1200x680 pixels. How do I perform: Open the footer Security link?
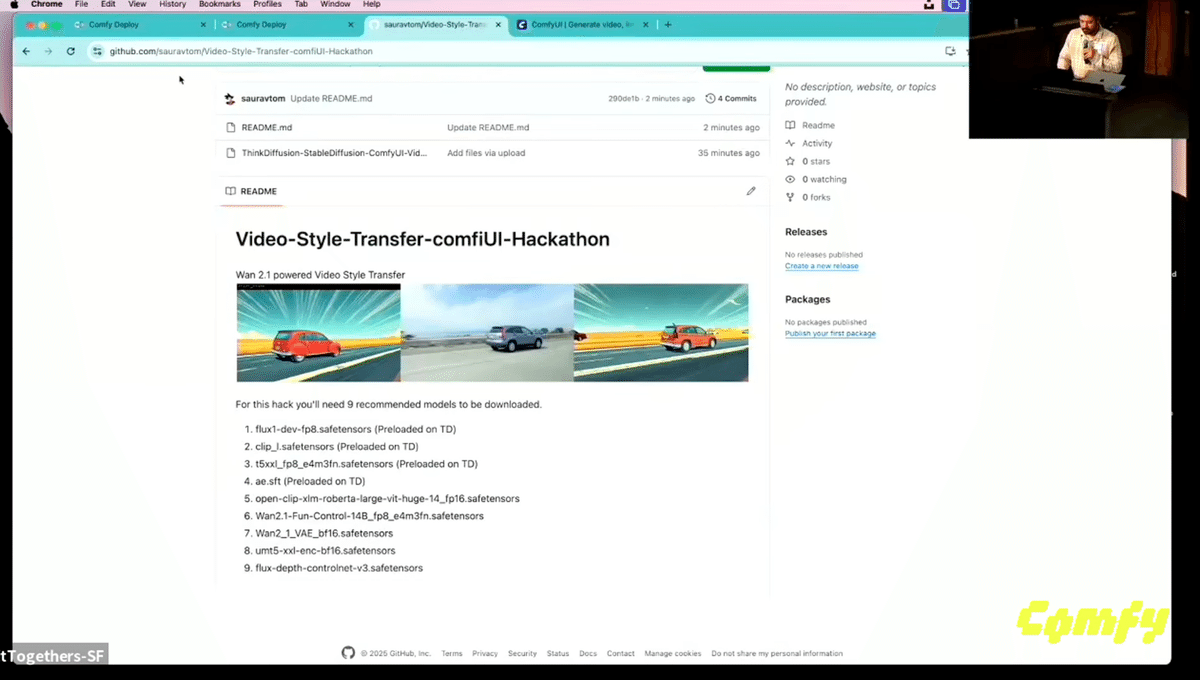coord(522,653)
